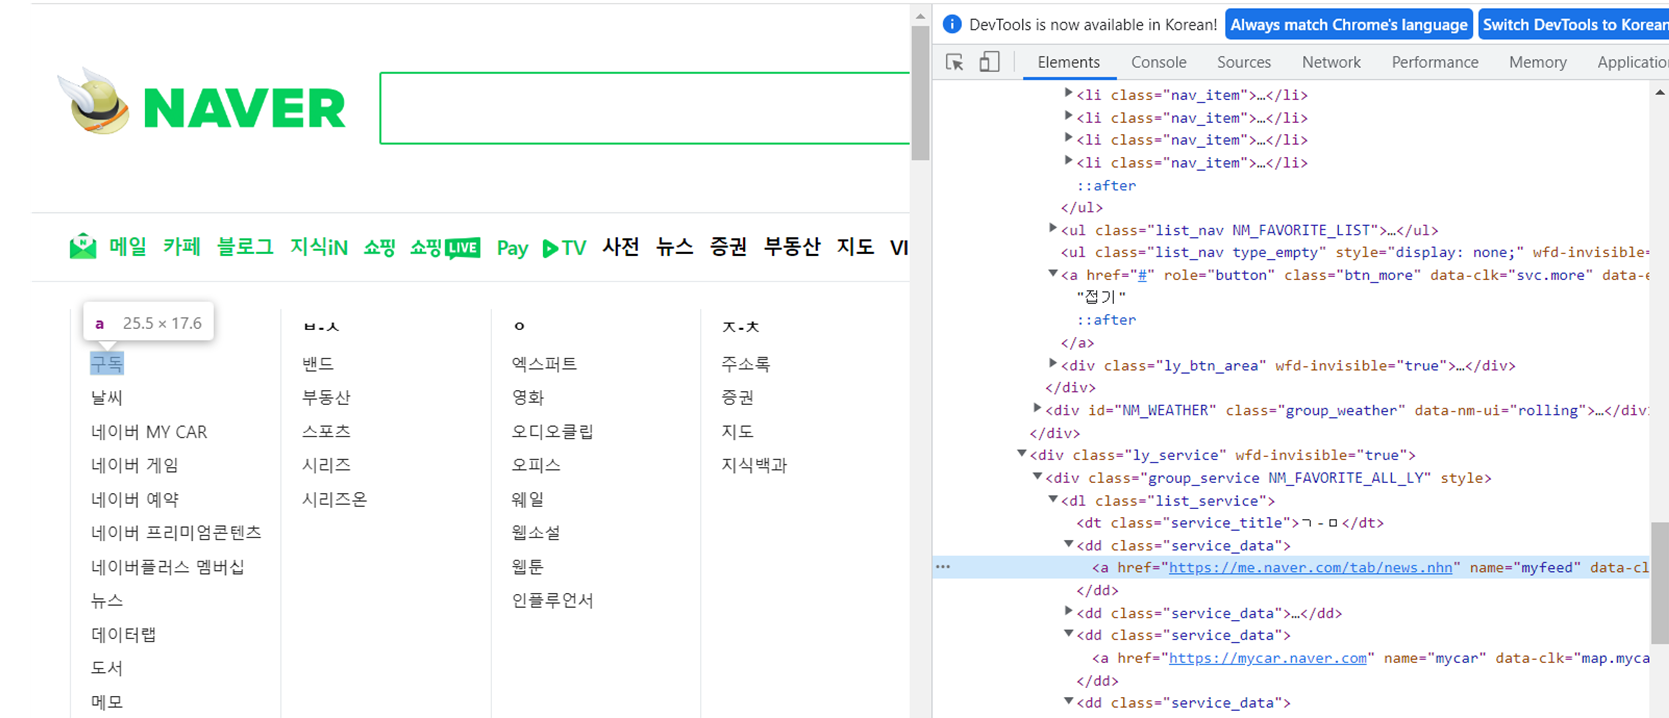
Task: Collapse the dd above the myfeed link
Action: [x=1068, y=544]
